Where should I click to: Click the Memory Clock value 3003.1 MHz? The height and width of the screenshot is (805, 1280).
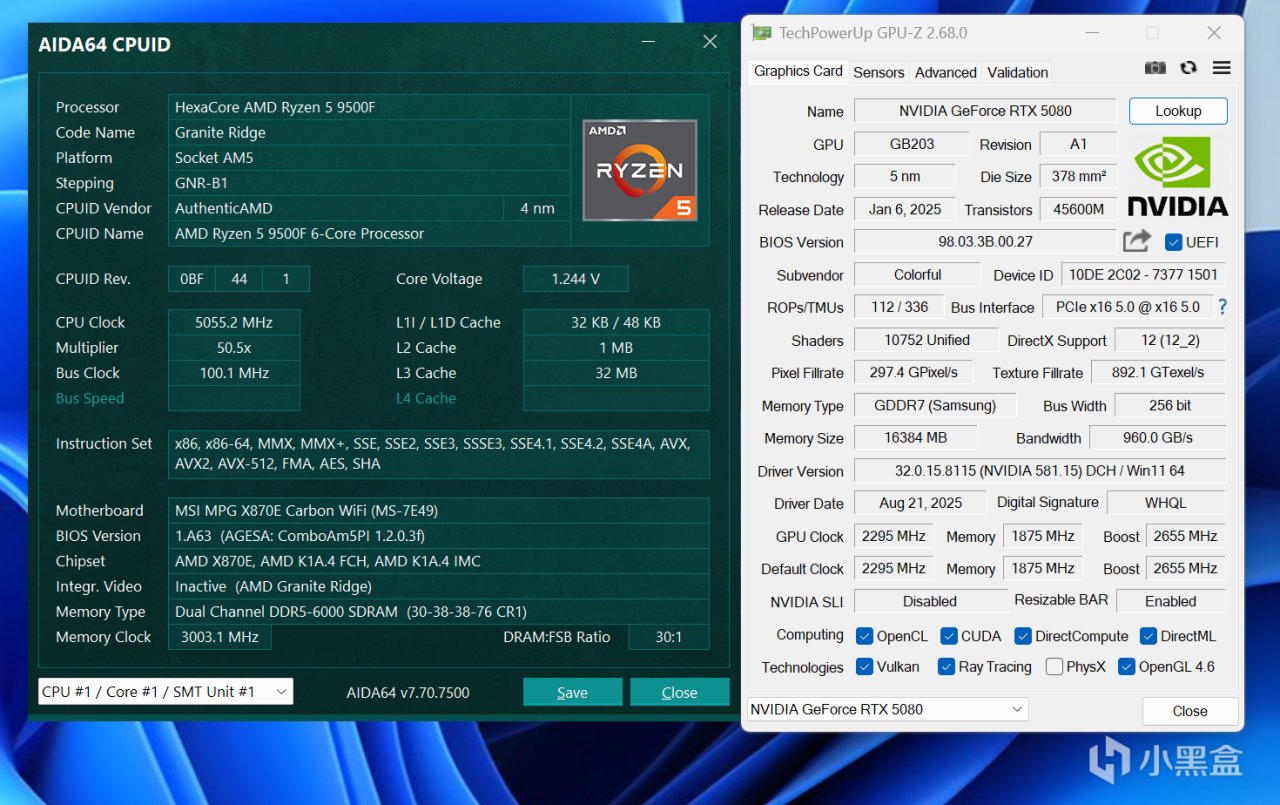click(220, 637)
